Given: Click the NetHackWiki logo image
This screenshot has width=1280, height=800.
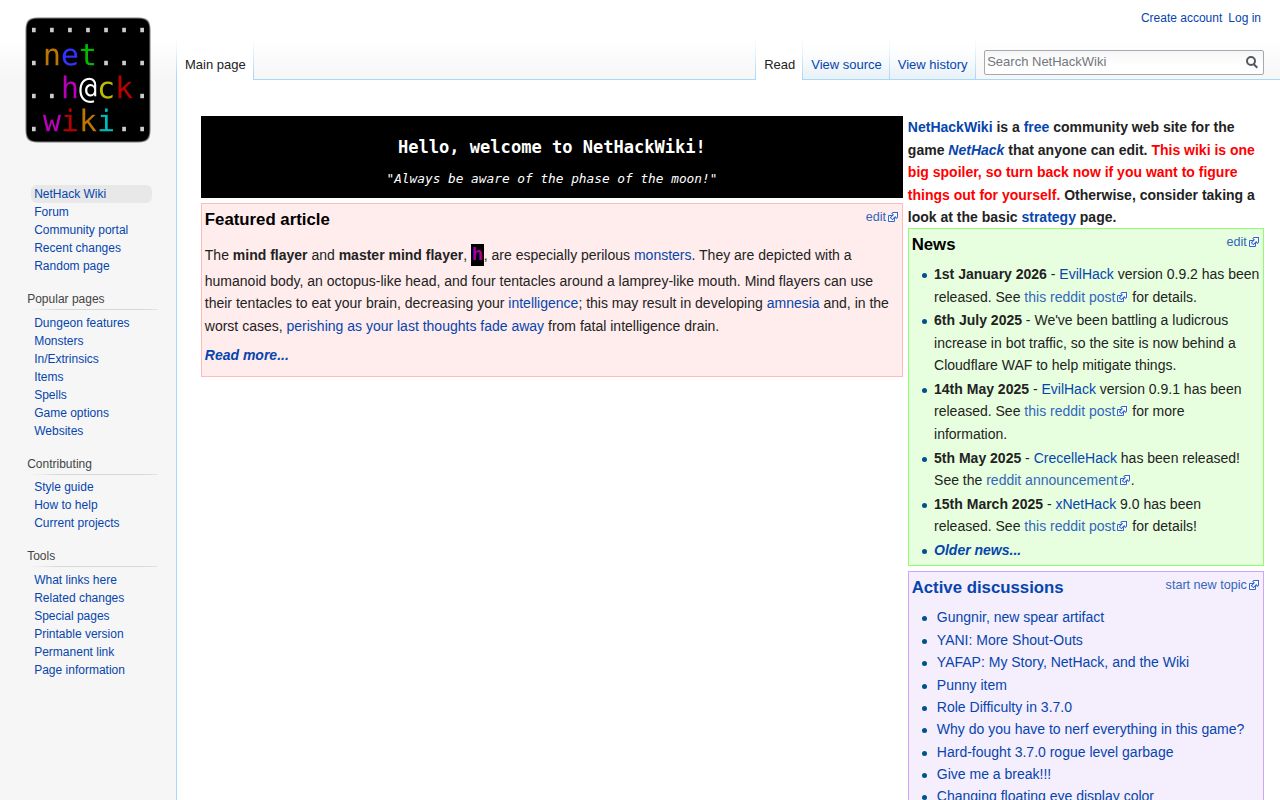Looking at the screenshot, I should 87,79.
